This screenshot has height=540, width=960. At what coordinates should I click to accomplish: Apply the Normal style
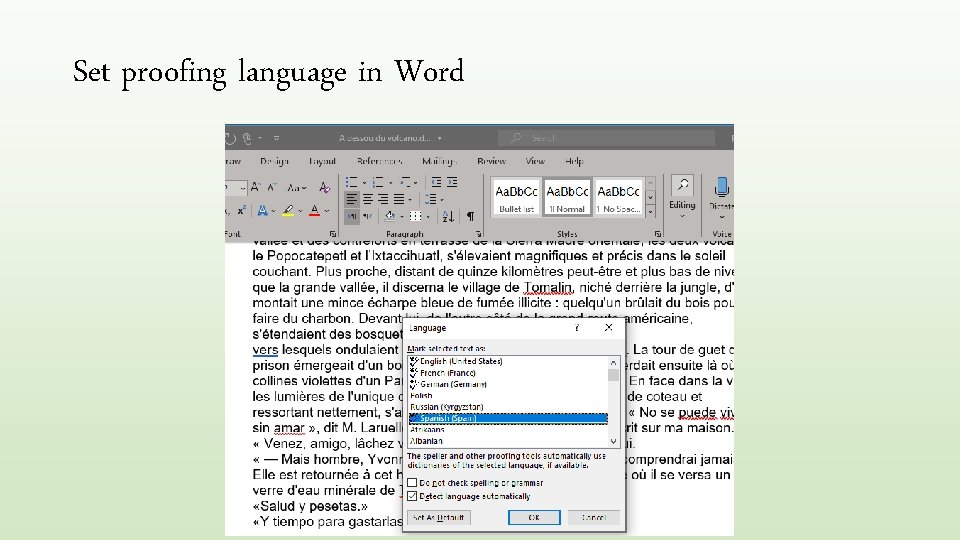click(x=567, y=197)
